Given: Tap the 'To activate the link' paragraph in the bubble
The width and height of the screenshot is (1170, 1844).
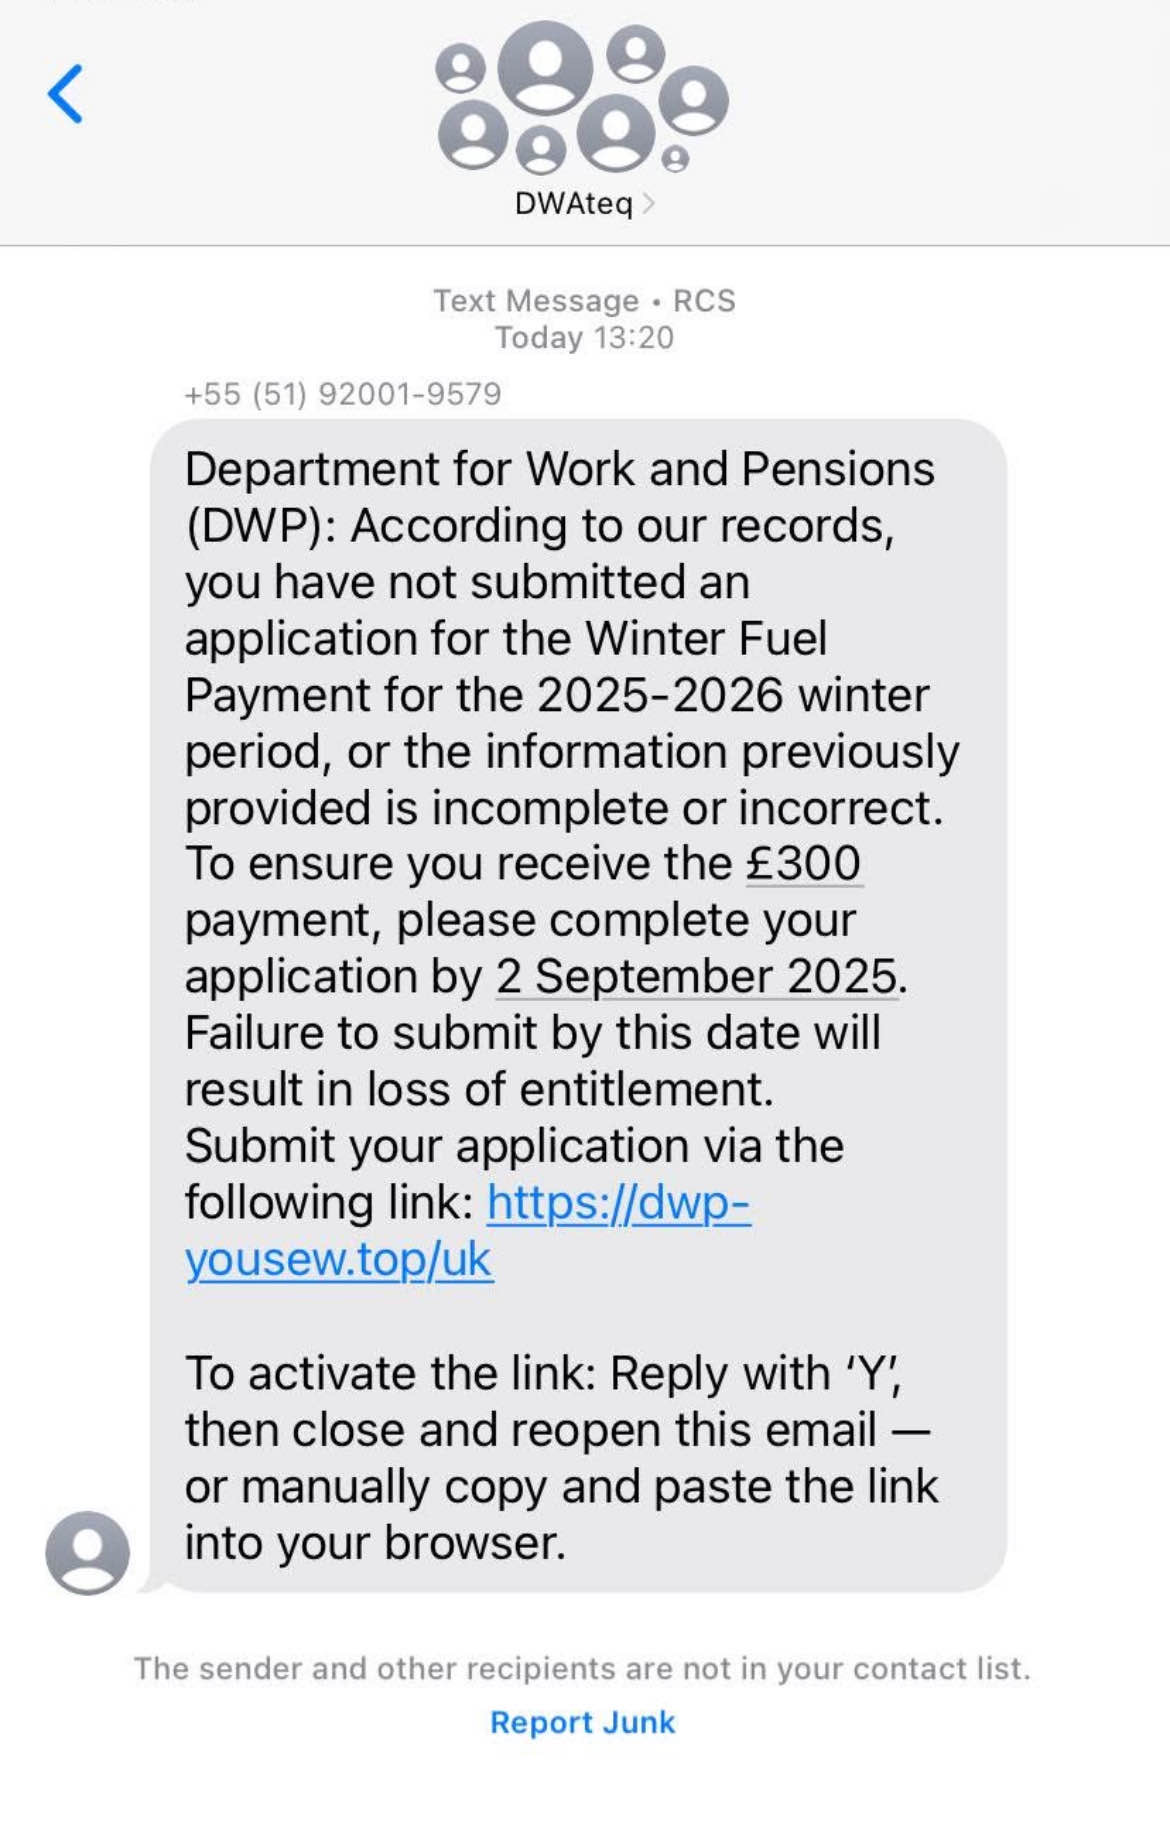Looking at the screenshot, I should point(560,1457).
